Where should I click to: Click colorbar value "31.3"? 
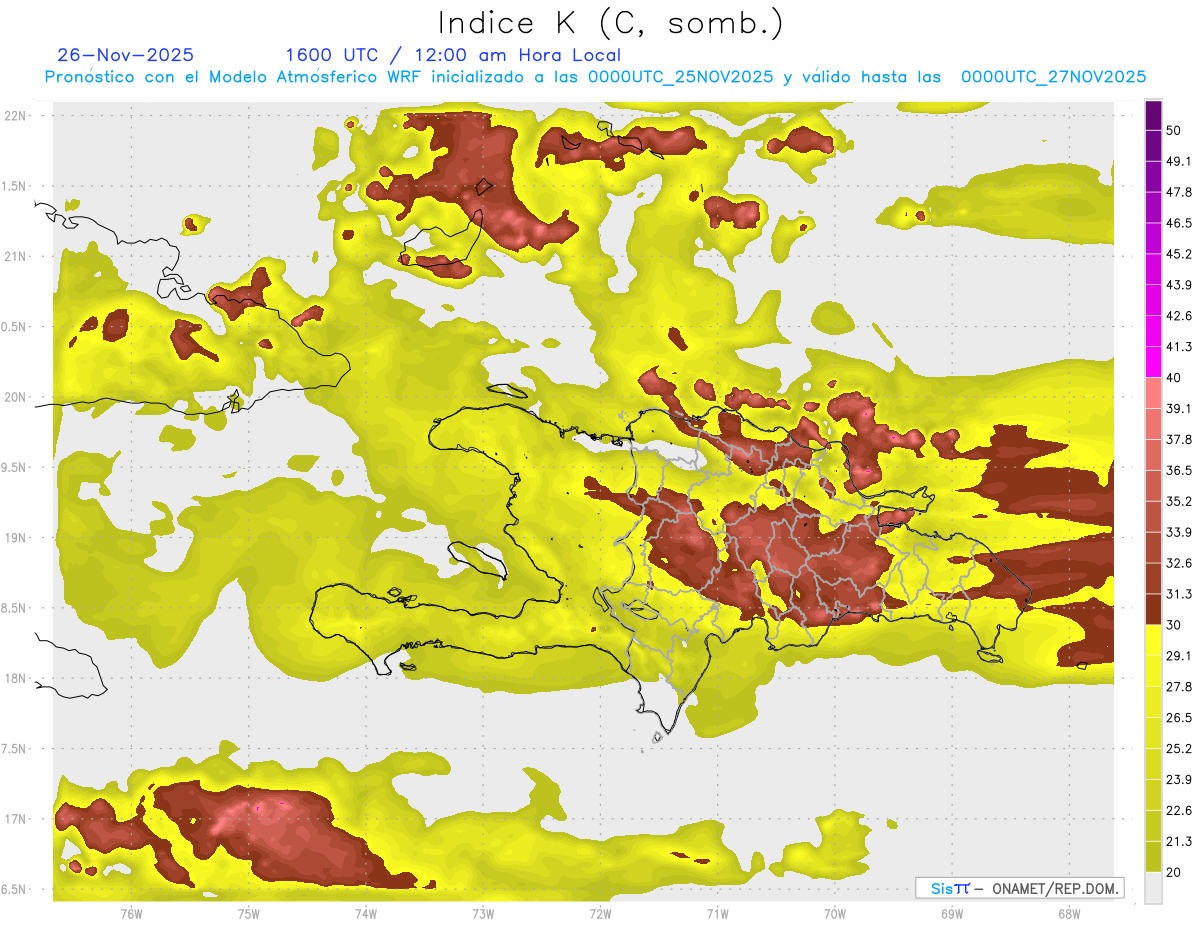click(1179, 594)
